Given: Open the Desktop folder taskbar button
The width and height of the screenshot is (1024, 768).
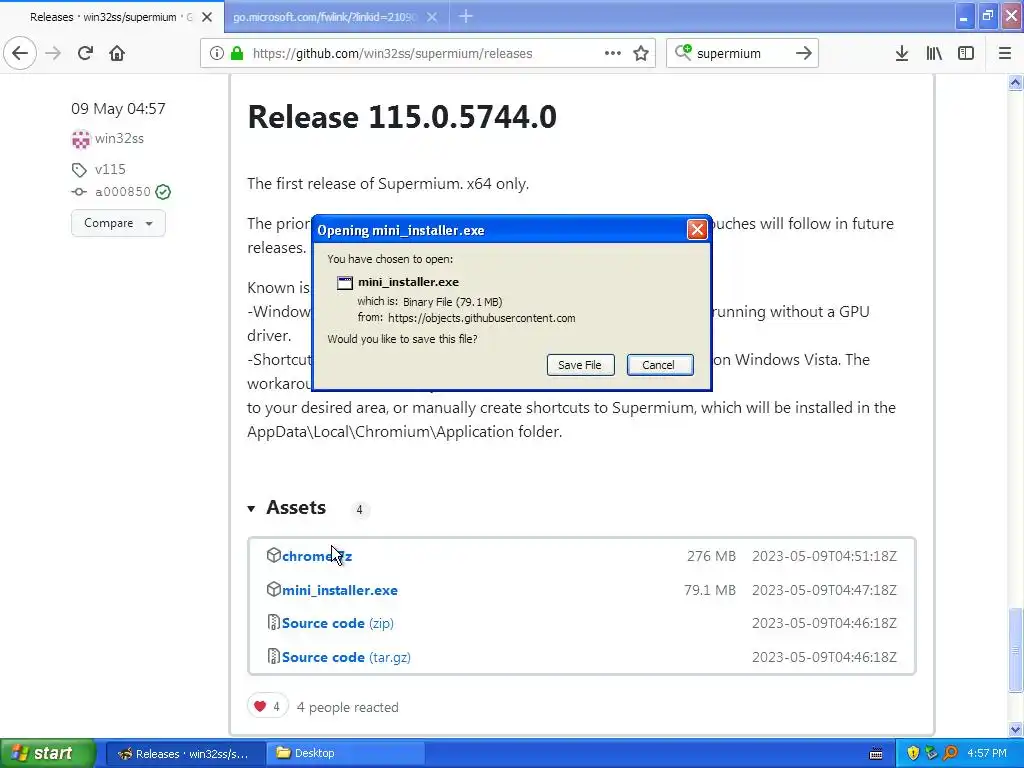Looking at the screenshot, I should (345, 754).
